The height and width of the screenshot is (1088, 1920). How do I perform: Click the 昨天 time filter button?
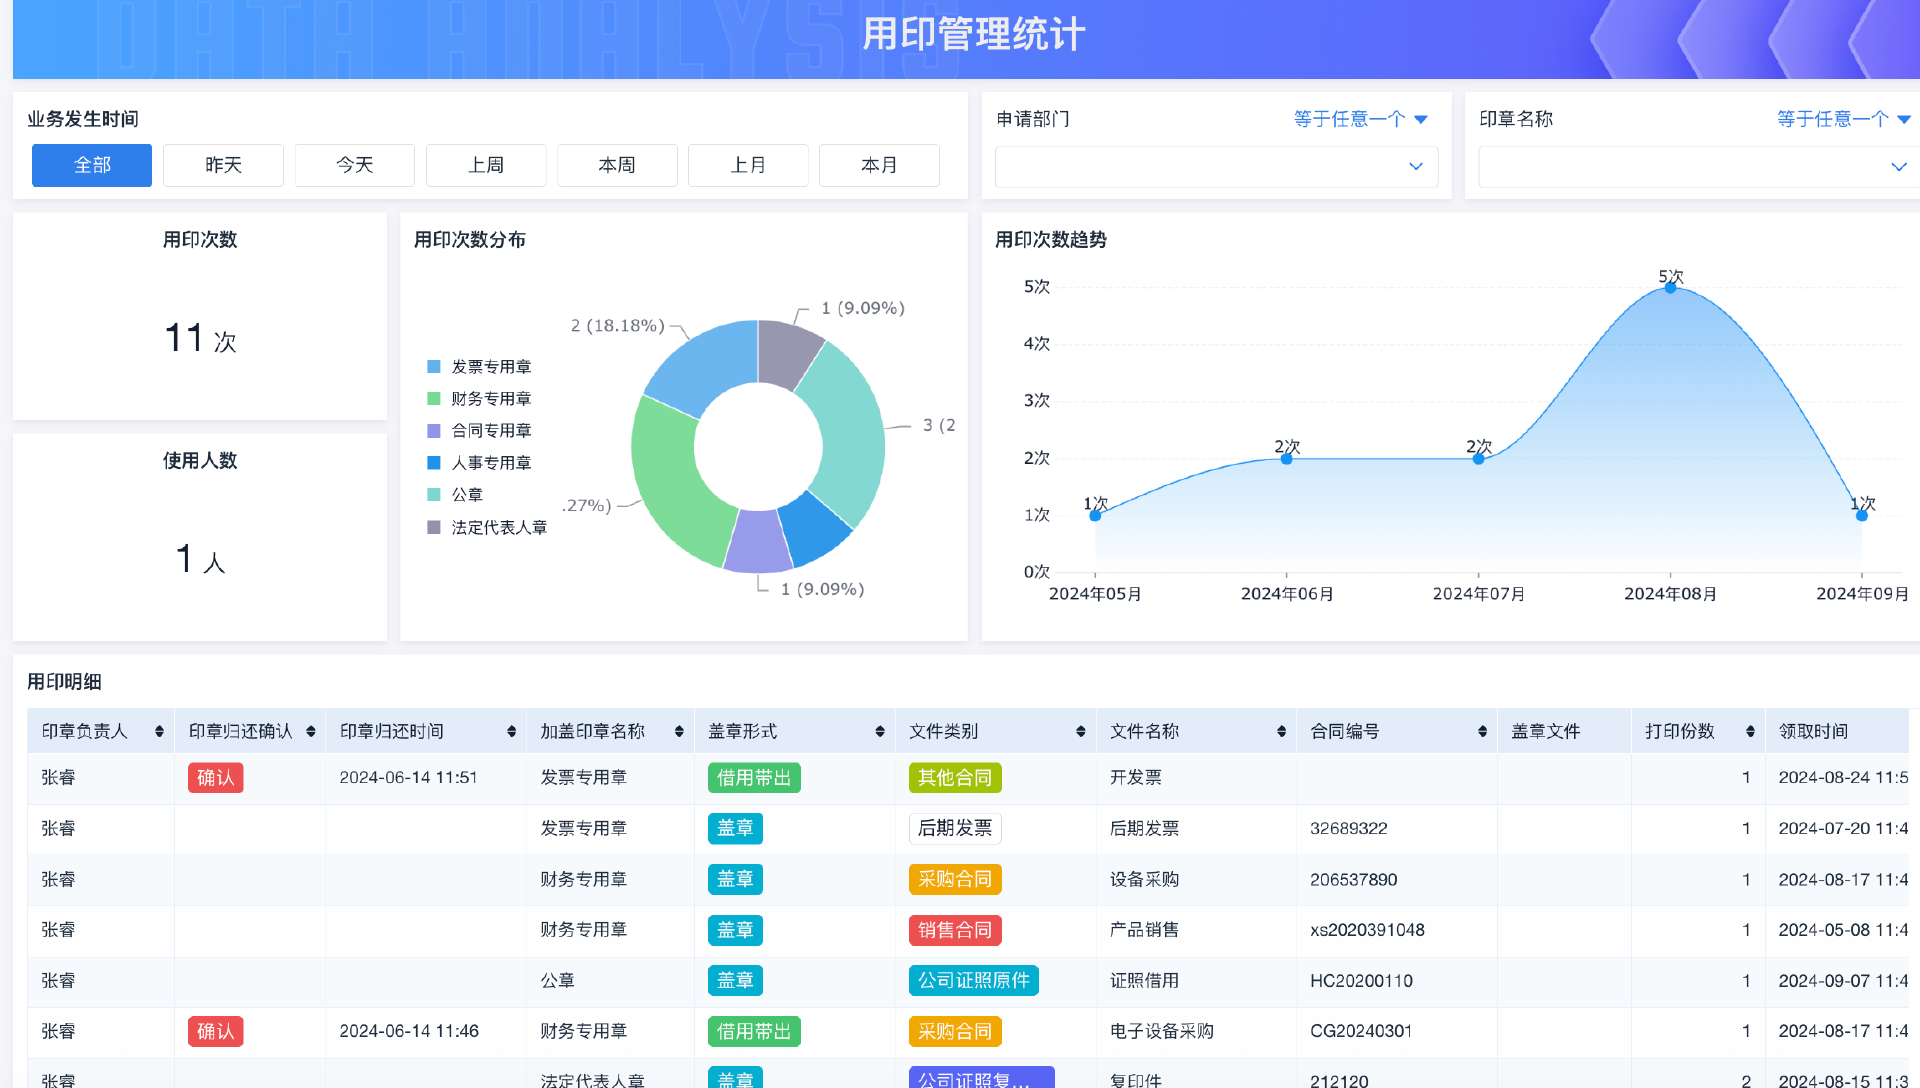point(223,165)
